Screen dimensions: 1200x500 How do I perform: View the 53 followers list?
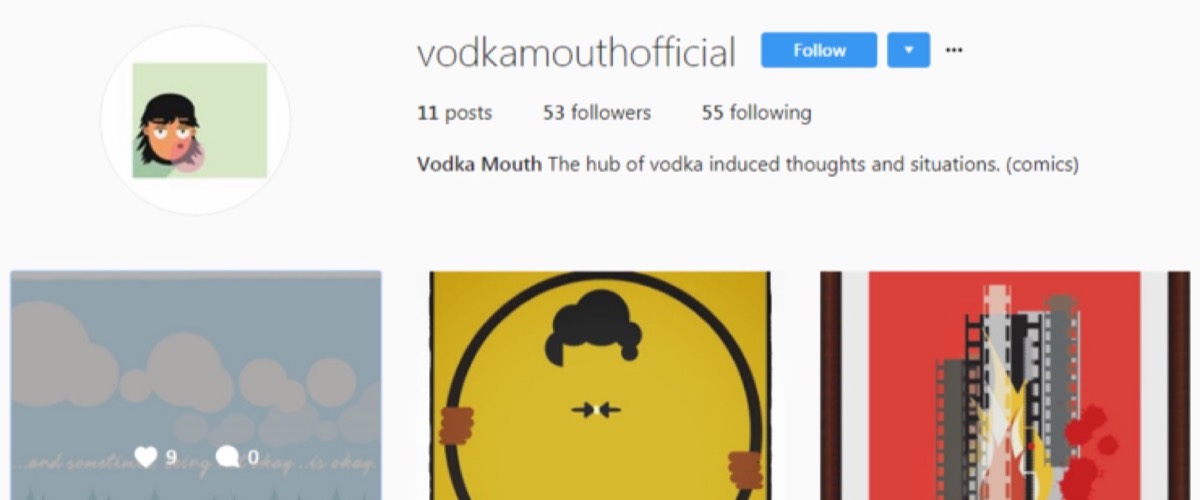point(597,113)
